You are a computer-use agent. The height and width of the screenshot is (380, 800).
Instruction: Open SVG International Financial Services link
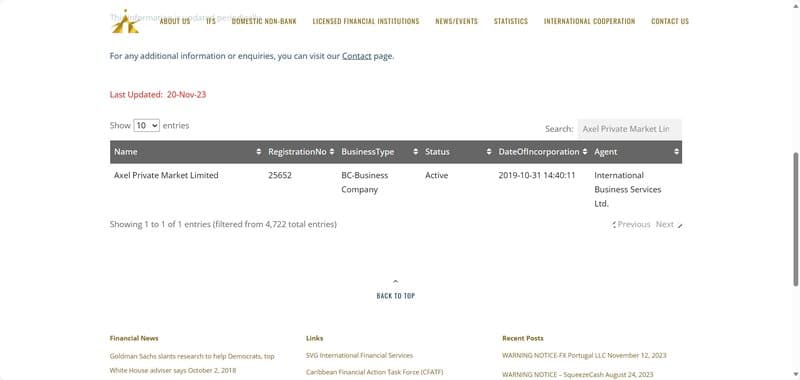pyautogui.click(x=359, y=356)
